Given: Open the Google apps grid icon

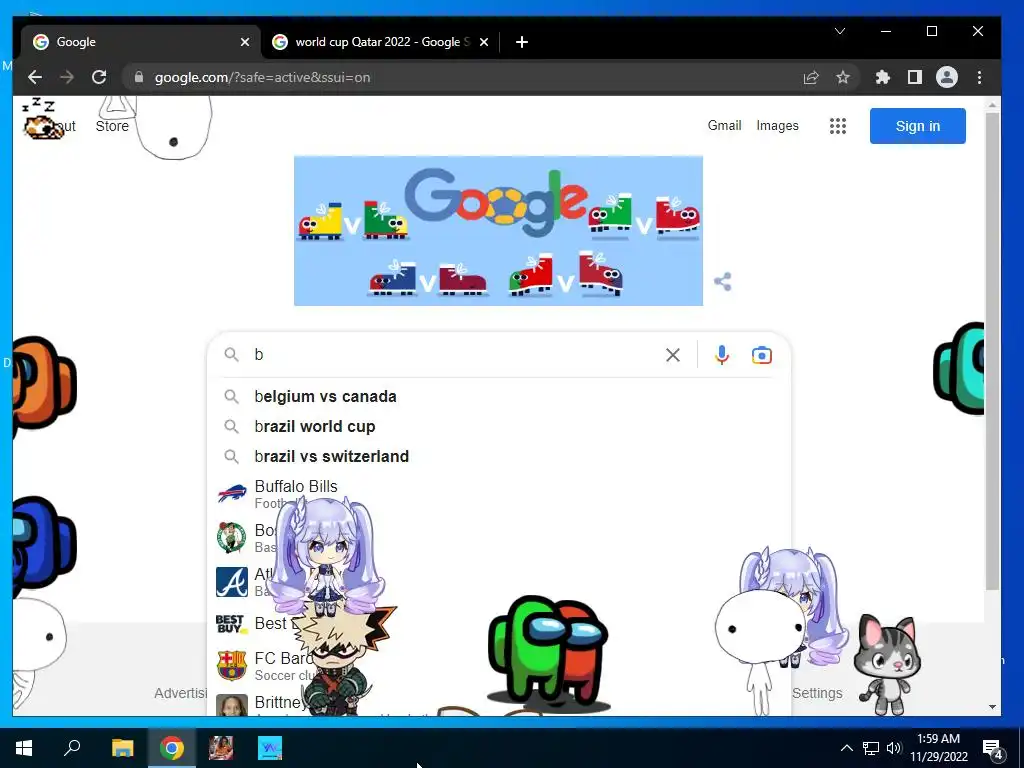Looking at the screenshot, I should tap(838, 126).
